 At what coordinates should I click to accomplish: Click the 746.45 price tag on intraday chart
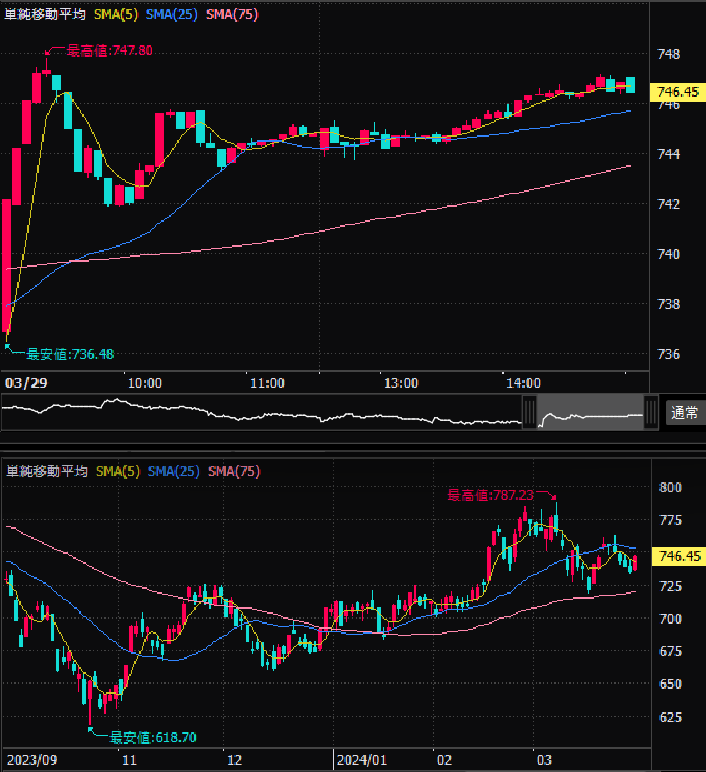tap(678, 92)
